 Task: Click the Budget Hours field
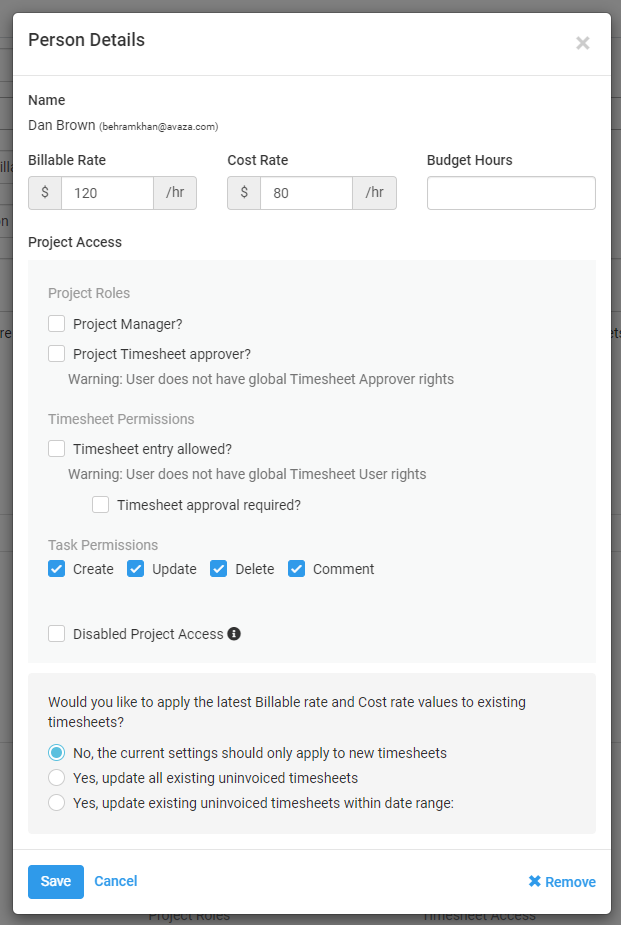coord(511,193)
